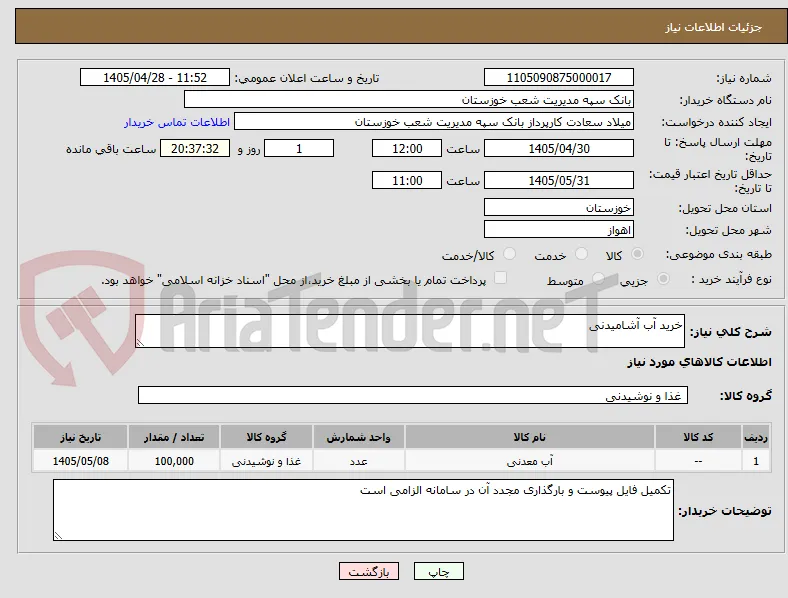Click request creator field میلاد سعادت
This screenshot has height=598, width=788.
click(434, 122)
